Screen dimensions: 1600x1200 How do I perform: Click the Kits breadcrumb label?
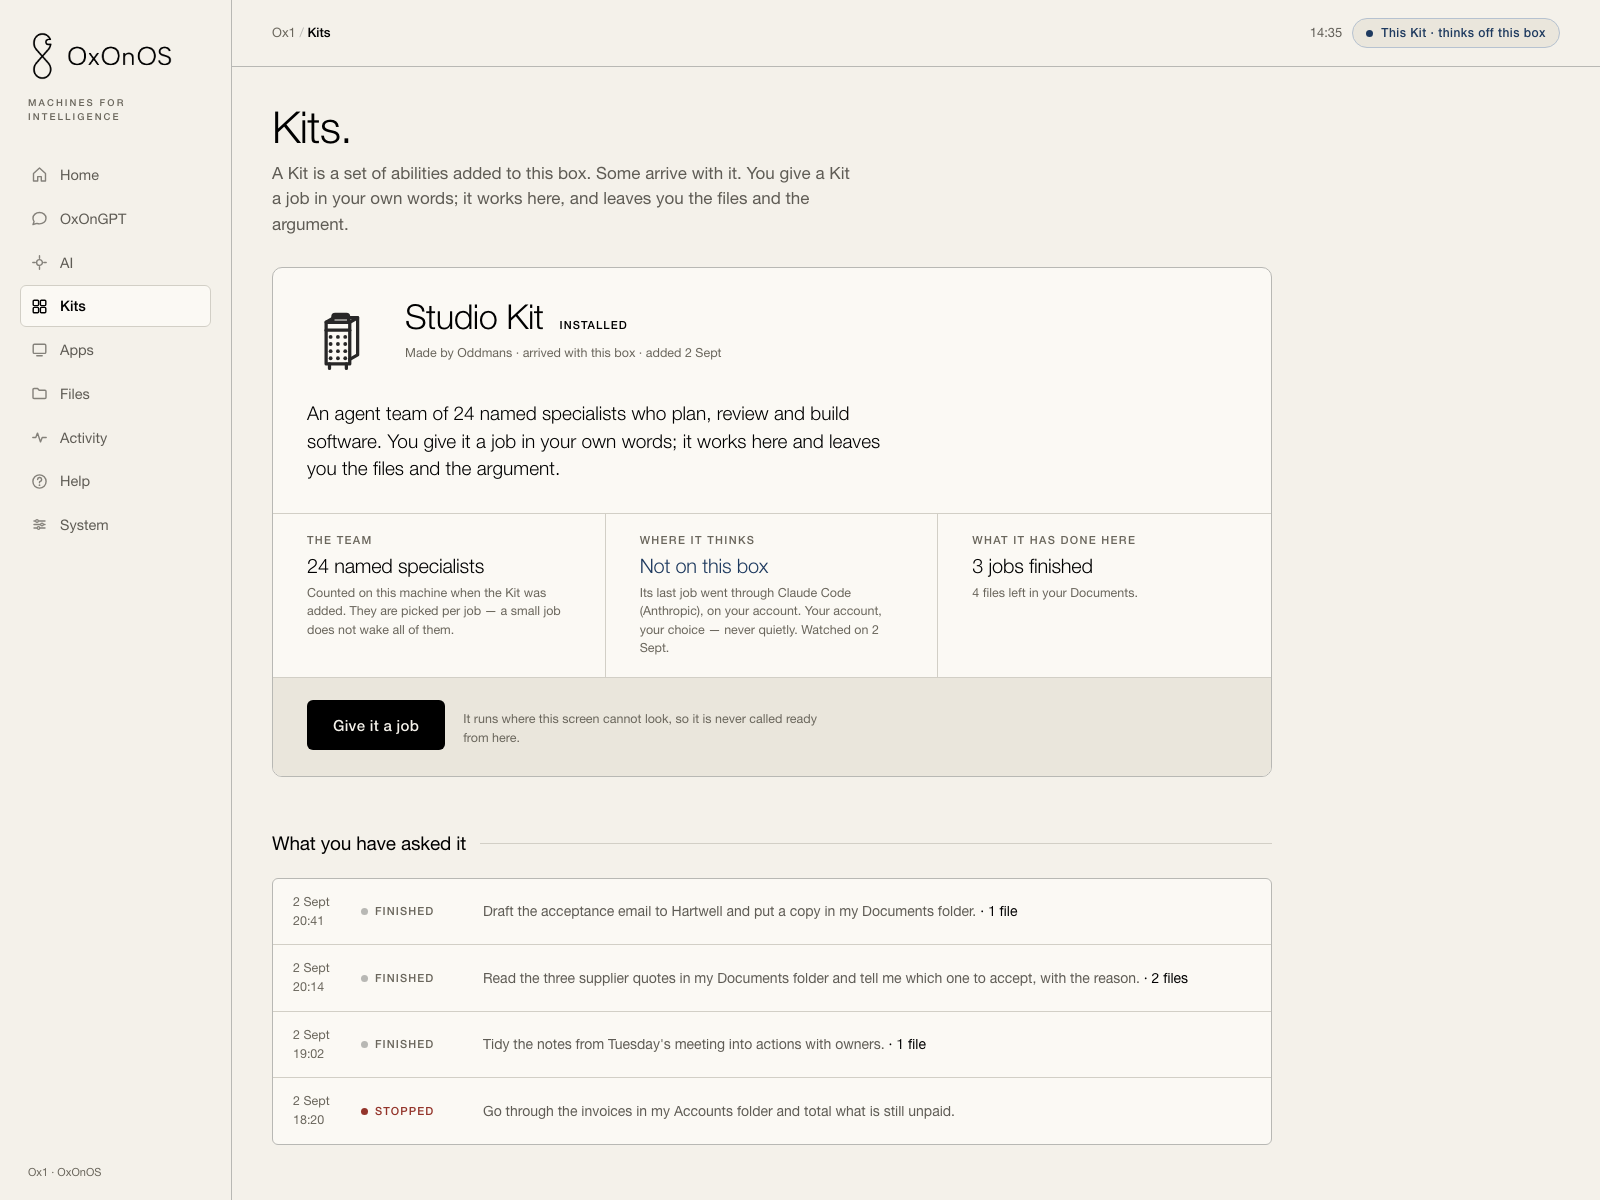[x=319, y=33]
